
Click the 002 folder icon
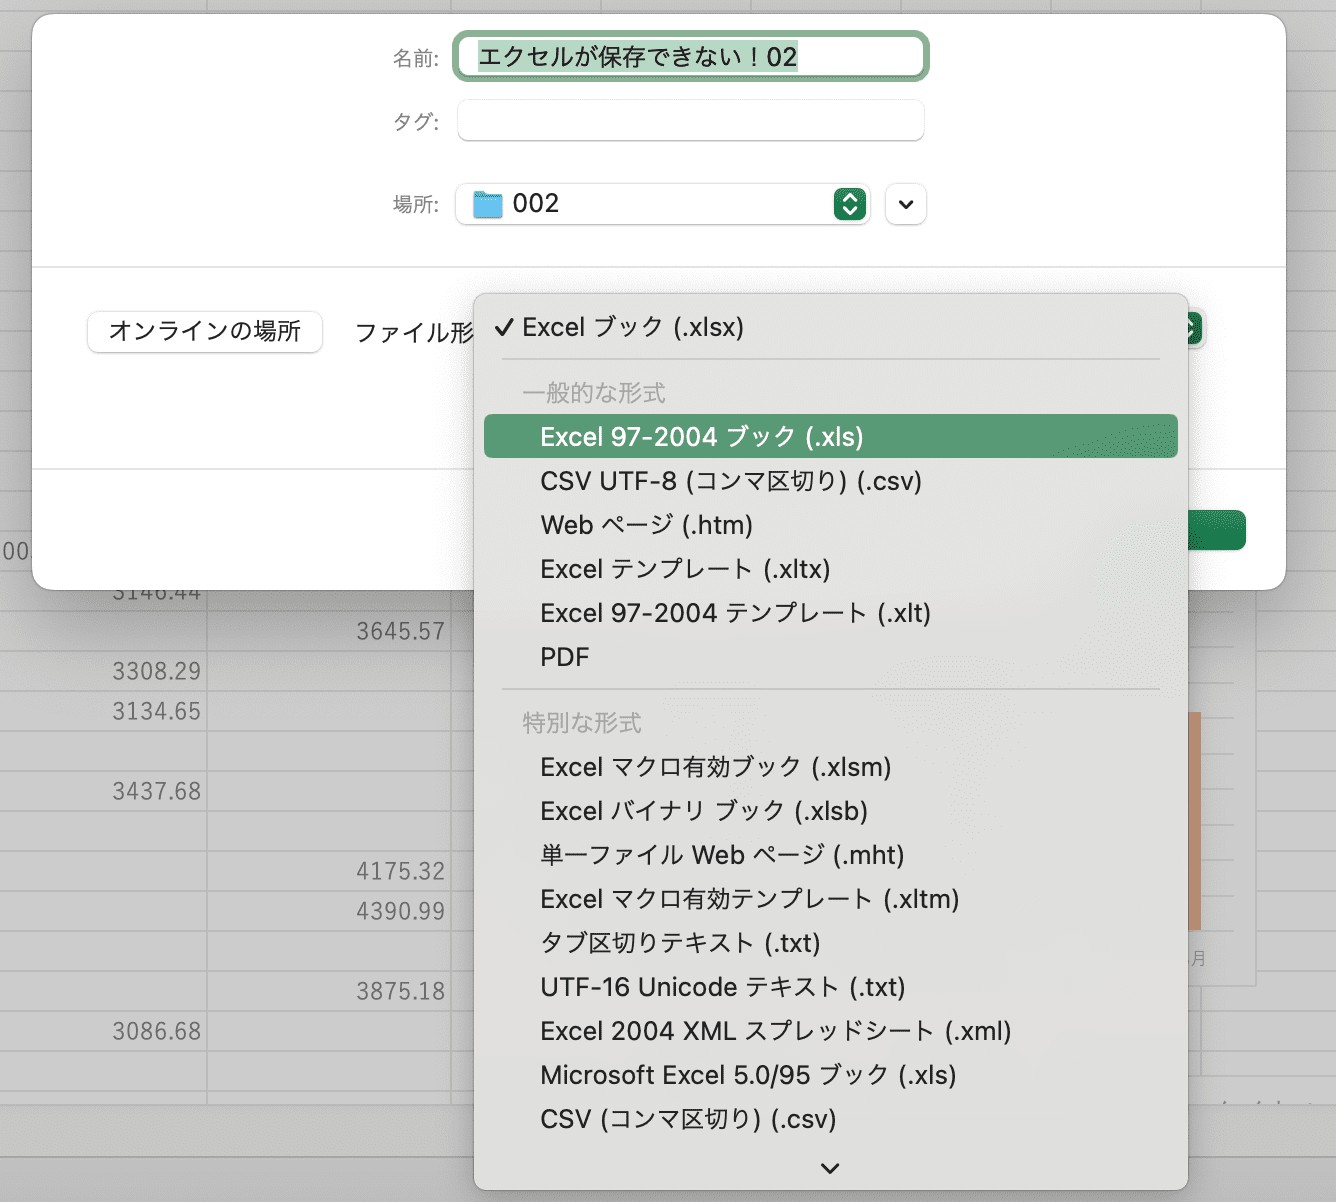click(488, 204)
